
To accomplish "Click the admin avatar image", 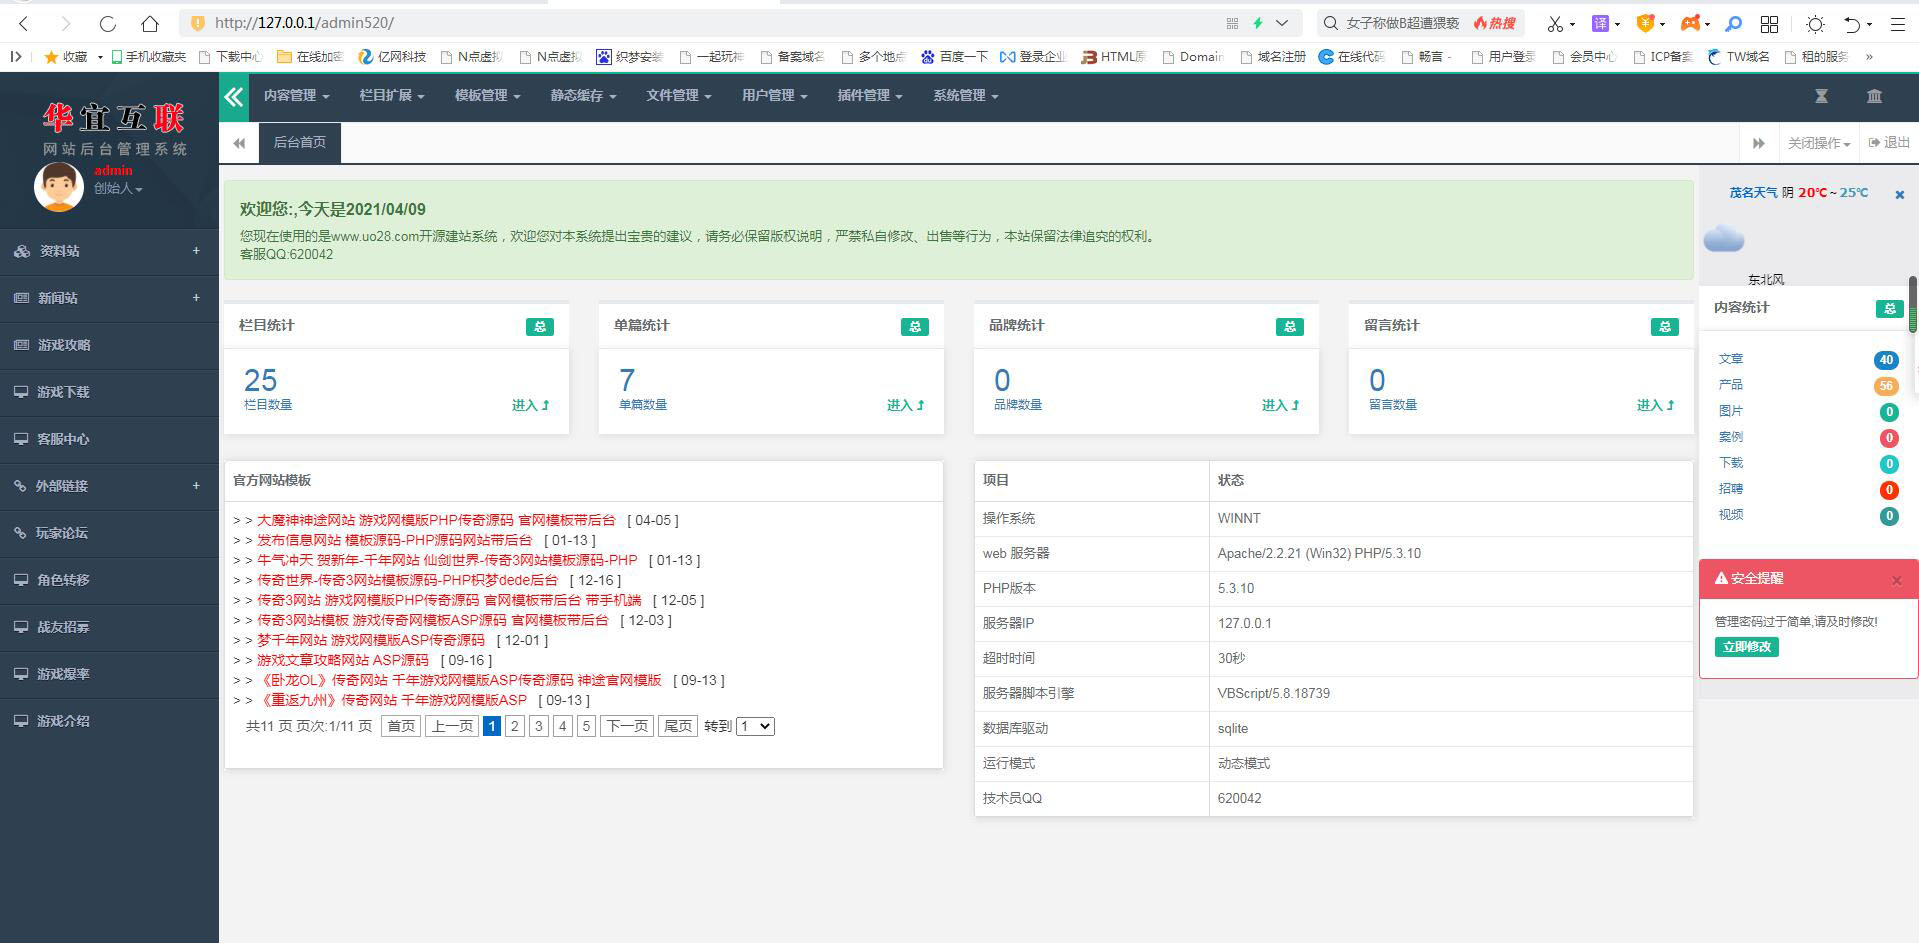I will pos(58,187).
